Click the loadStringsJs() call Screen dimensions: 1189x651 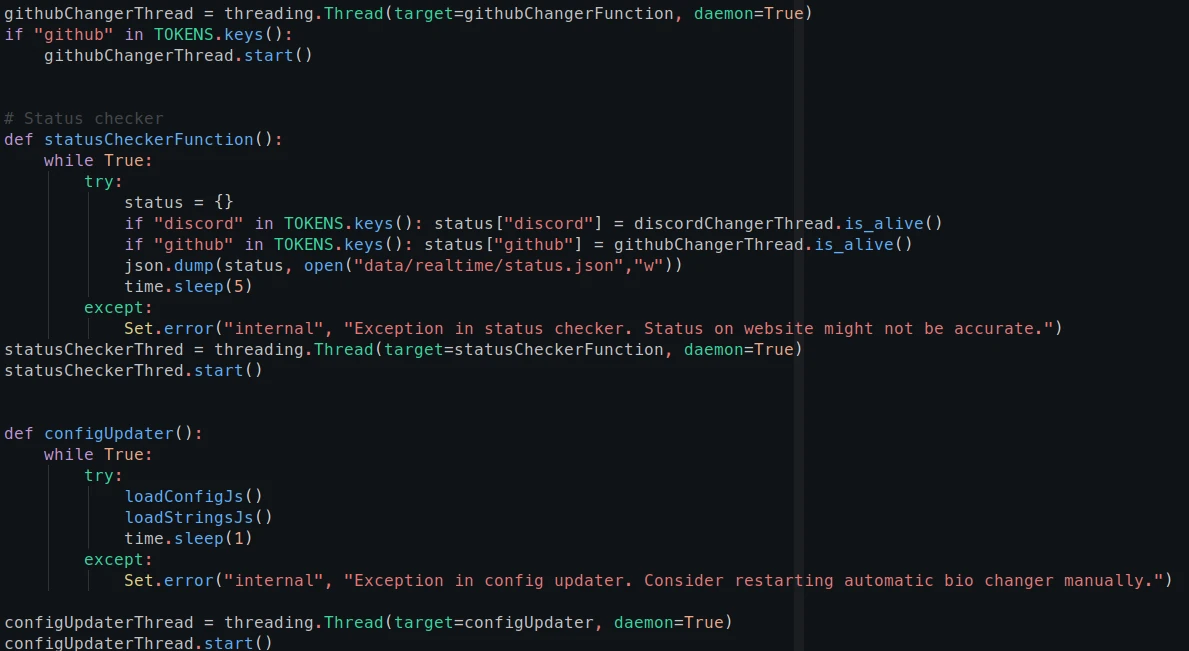click(x=198, y=517)
